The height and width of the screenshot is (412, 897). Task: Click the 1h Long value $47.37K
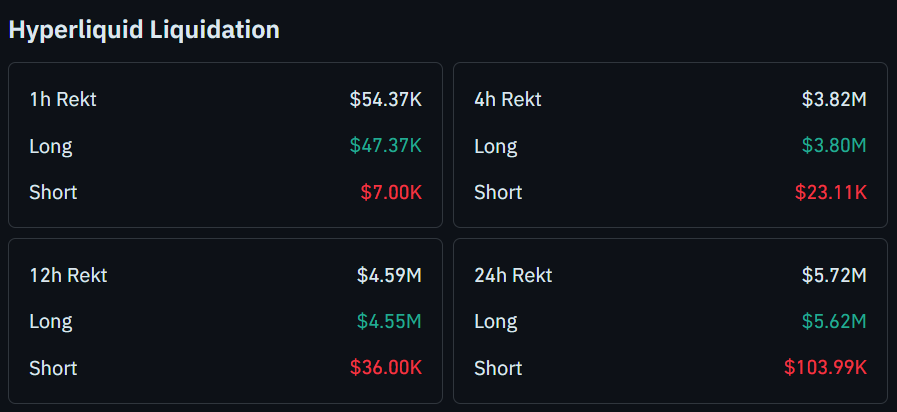pyautogui.click(x=385, y=145)
